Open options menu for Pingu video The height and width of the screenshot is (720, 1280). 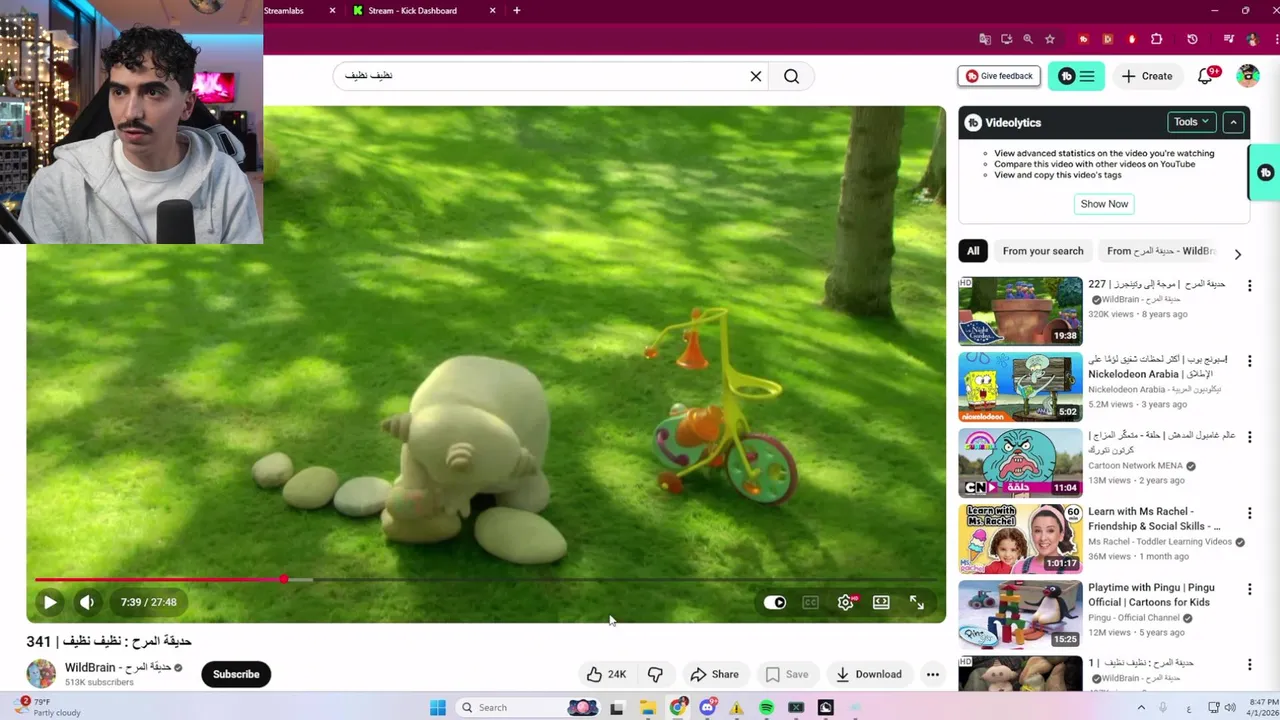click(1249, 589)
